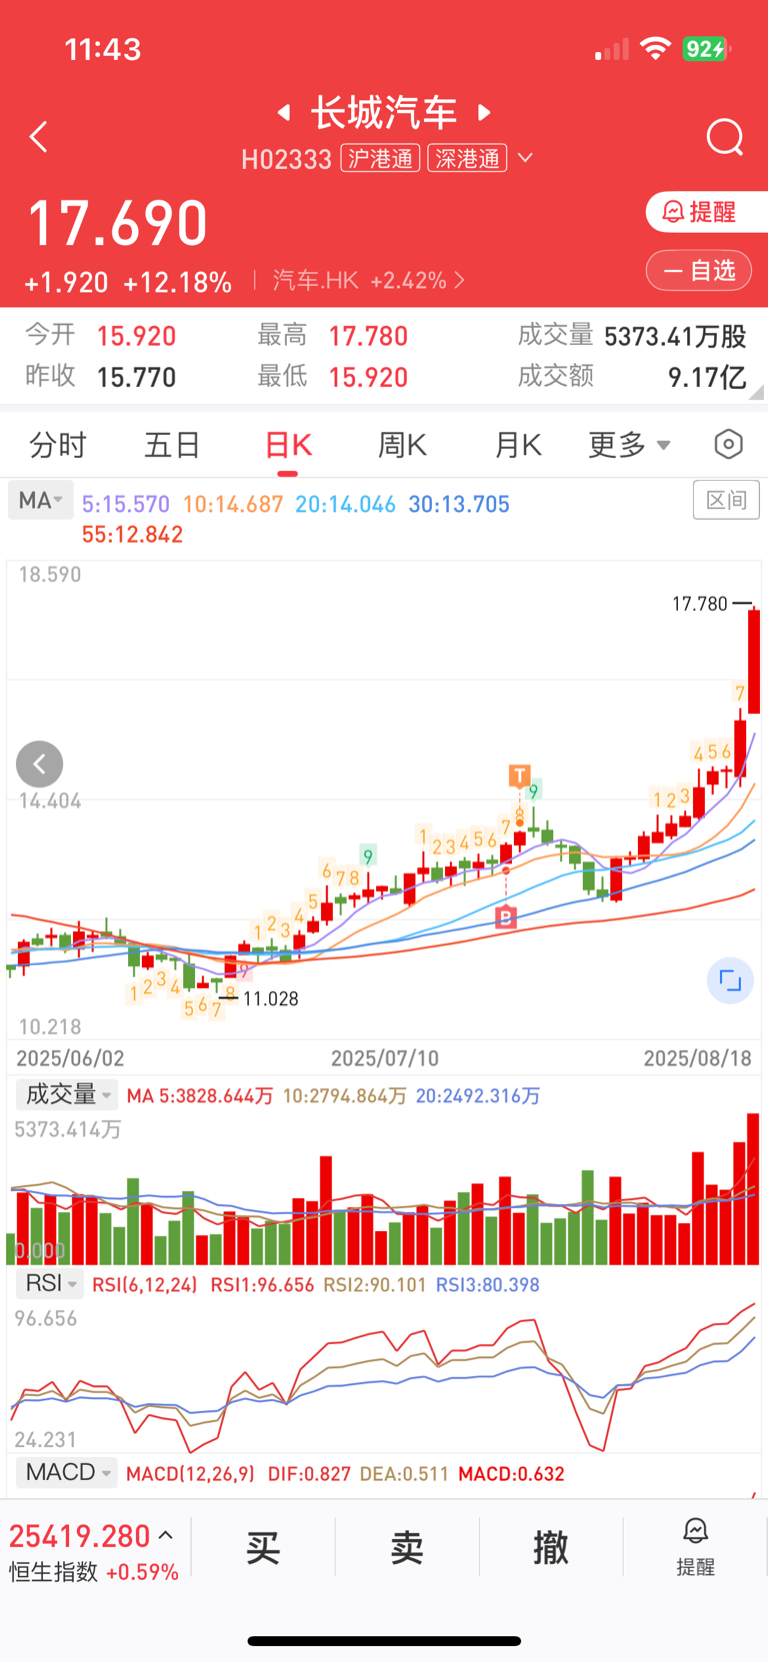The height and width of the screenshot is (1663, 768).
Task: Select the 日K chart tab
Action: point(288,445)
